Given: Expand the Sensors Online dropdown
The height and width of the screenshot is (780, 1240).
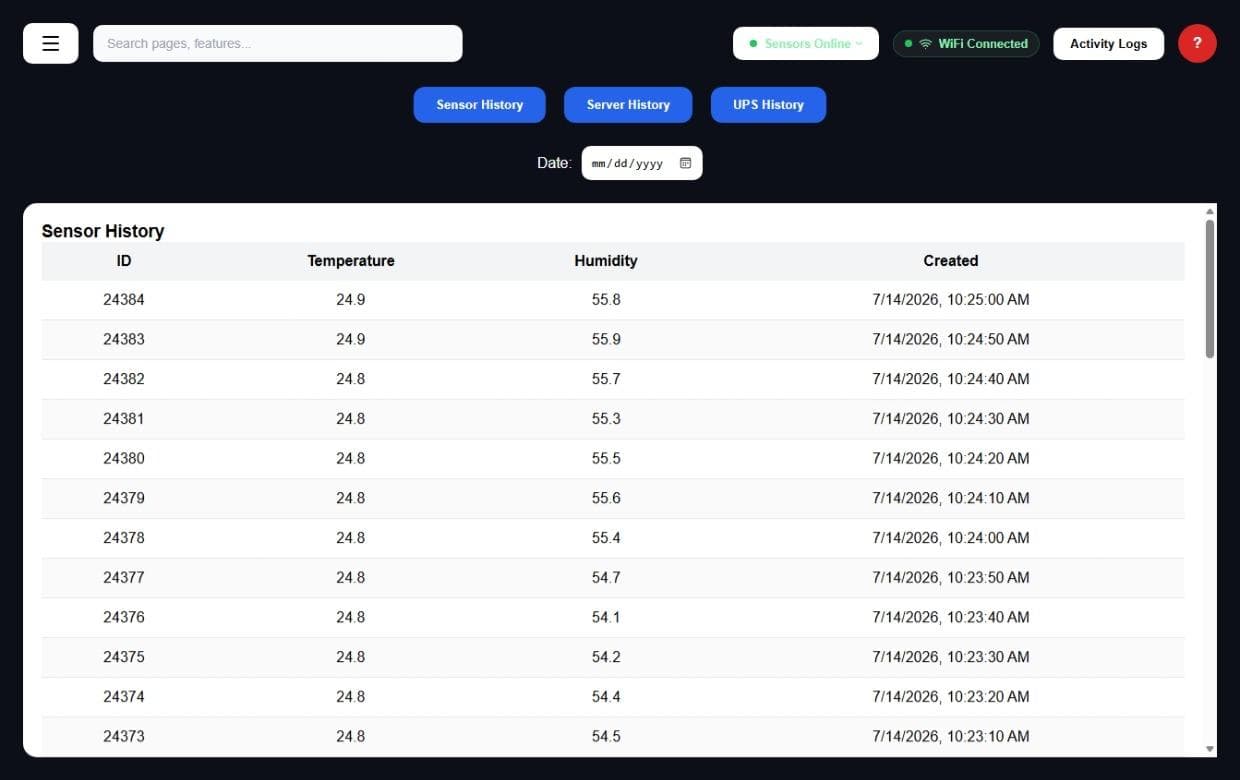Looking at the screenshot, I should [x=806, y=43].
